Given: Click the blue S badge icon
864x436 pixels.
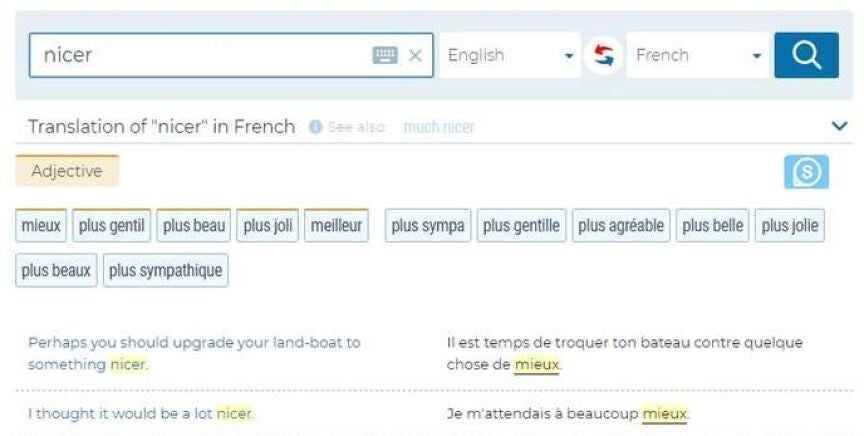Looking at the screenshot, I should 806,172.
